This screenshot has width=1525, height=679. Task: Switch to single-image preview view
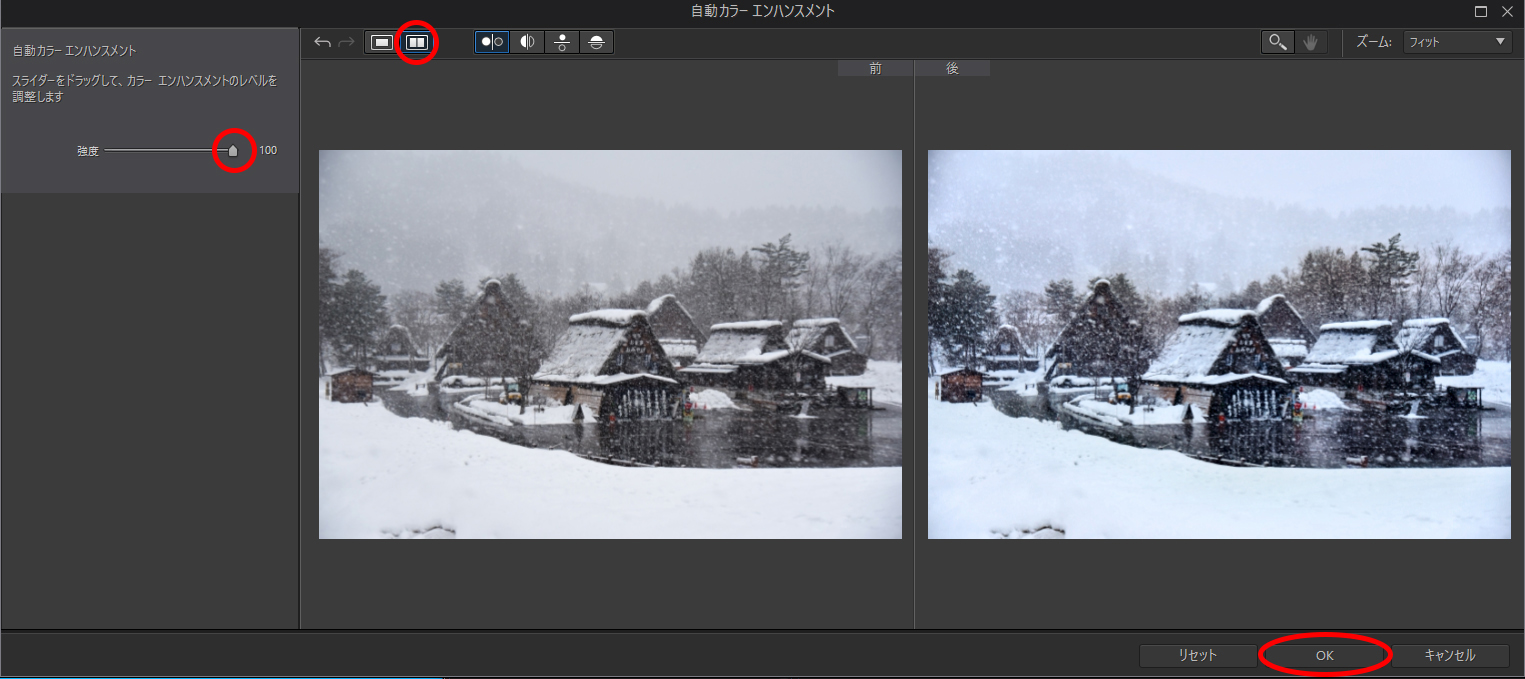pos(381,42)
